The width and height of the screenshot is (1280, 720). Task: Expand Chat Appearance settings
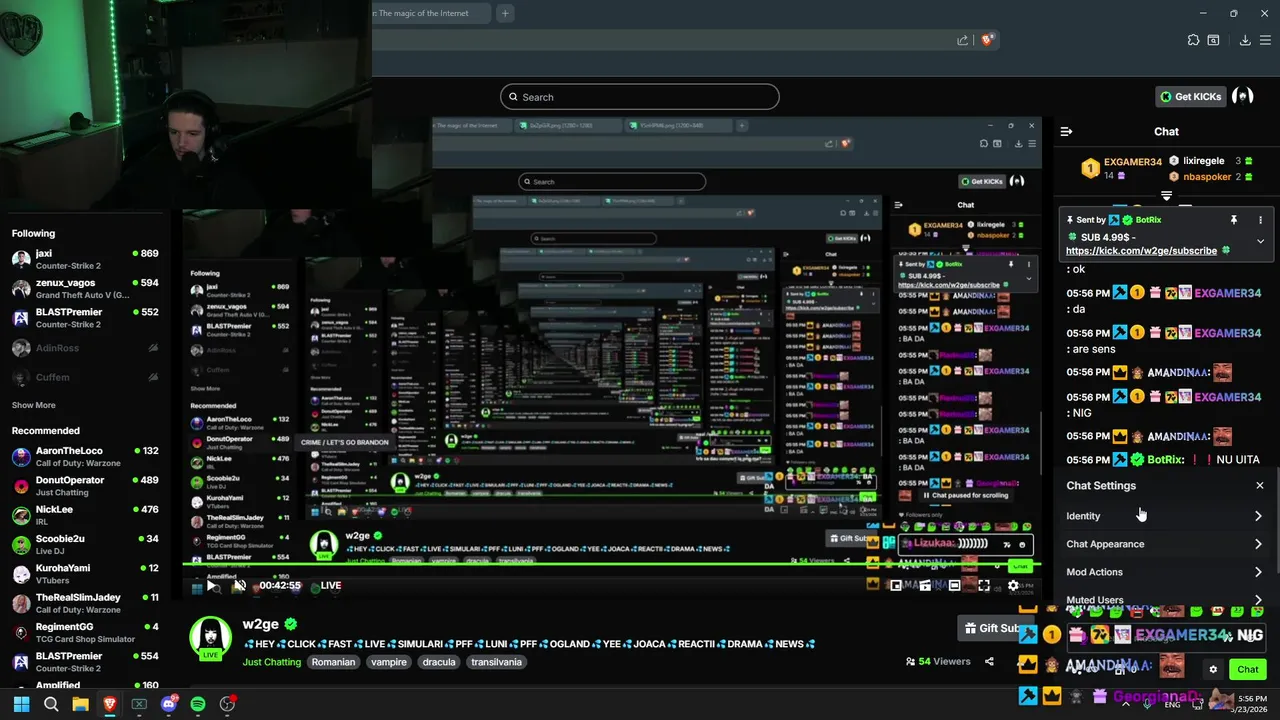tap(1165, 544)
